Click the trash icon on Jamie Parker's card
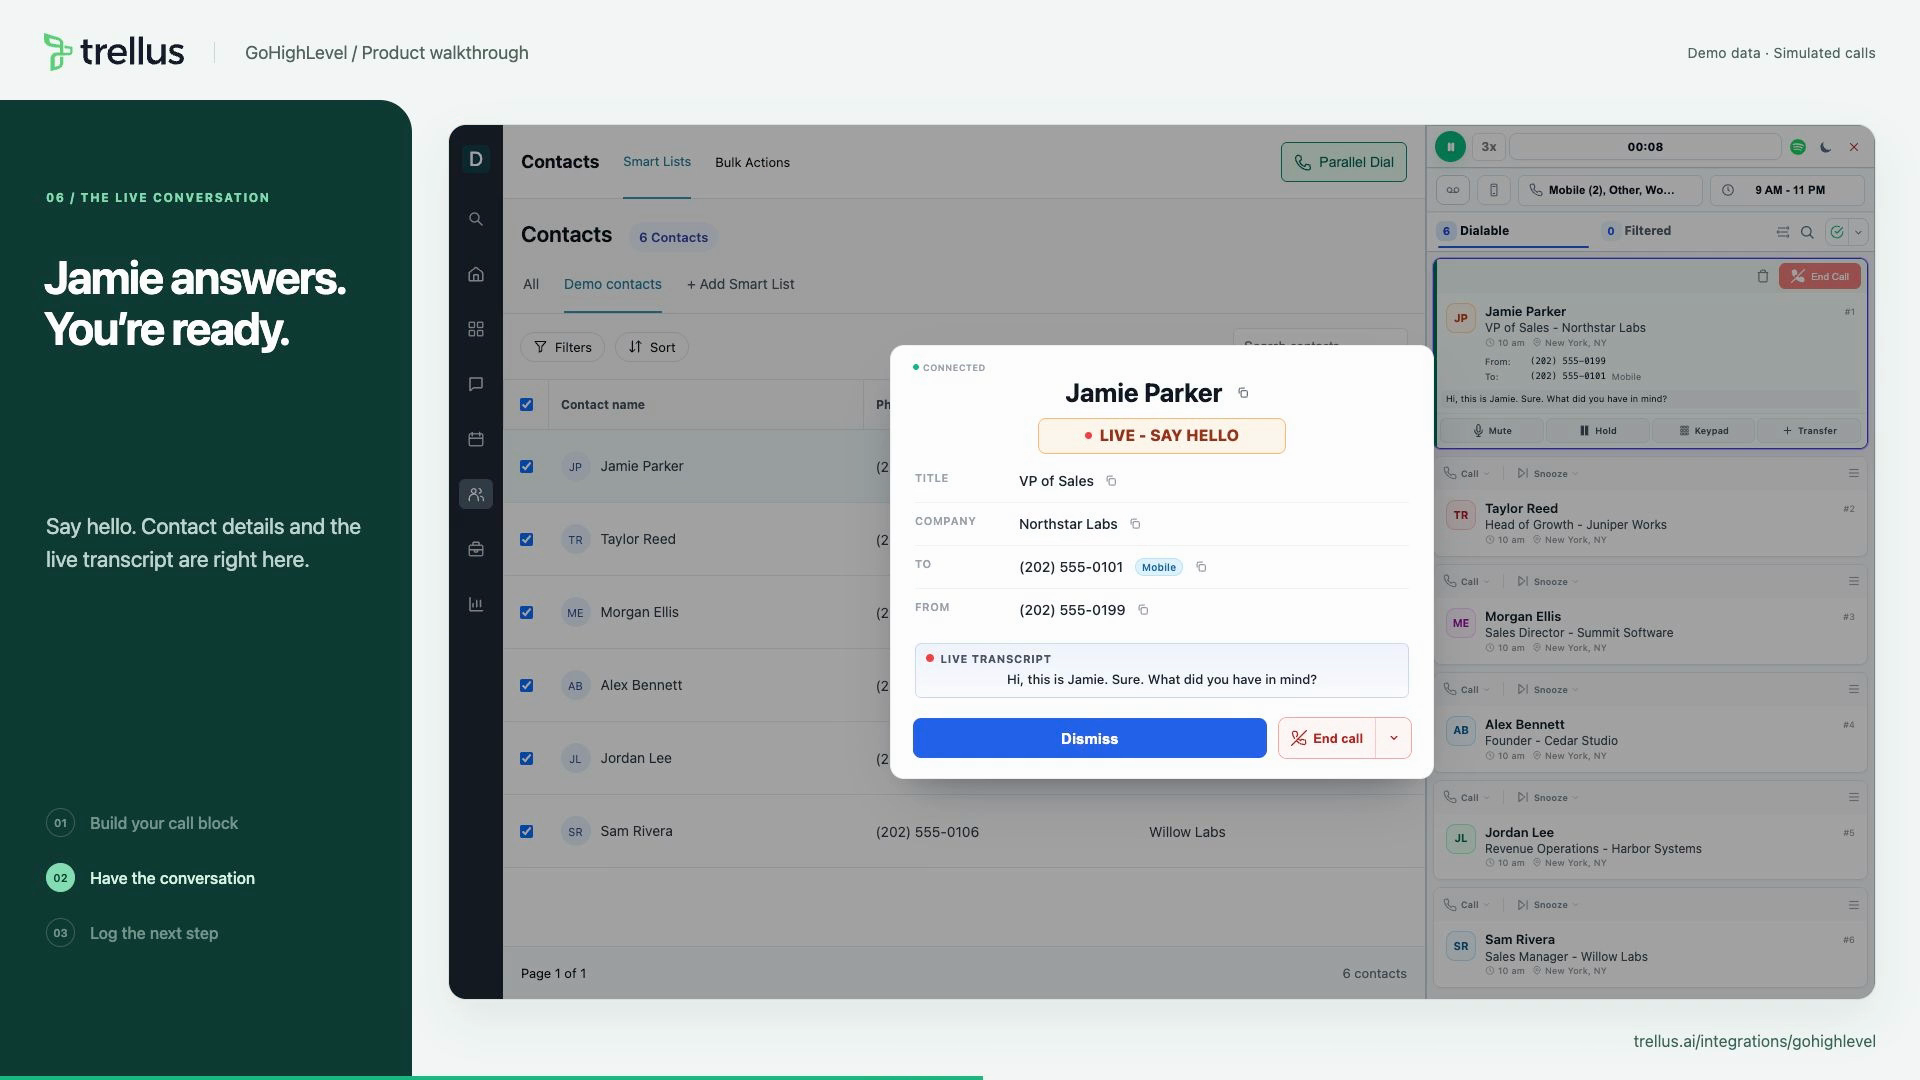Image resolution: width=1920 pixels, height=1080 pixels. pyautogui.click(x=1763, y=276)
